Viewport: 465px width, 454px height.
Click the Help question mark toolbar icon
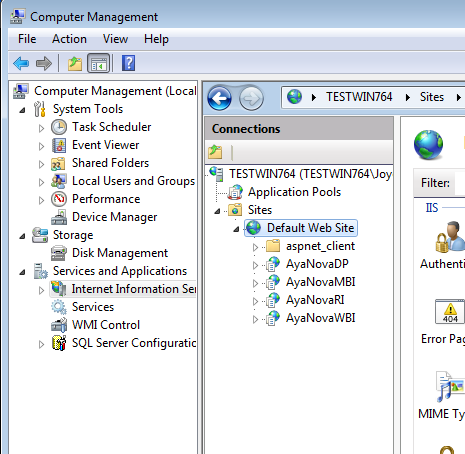pos(128,63)
